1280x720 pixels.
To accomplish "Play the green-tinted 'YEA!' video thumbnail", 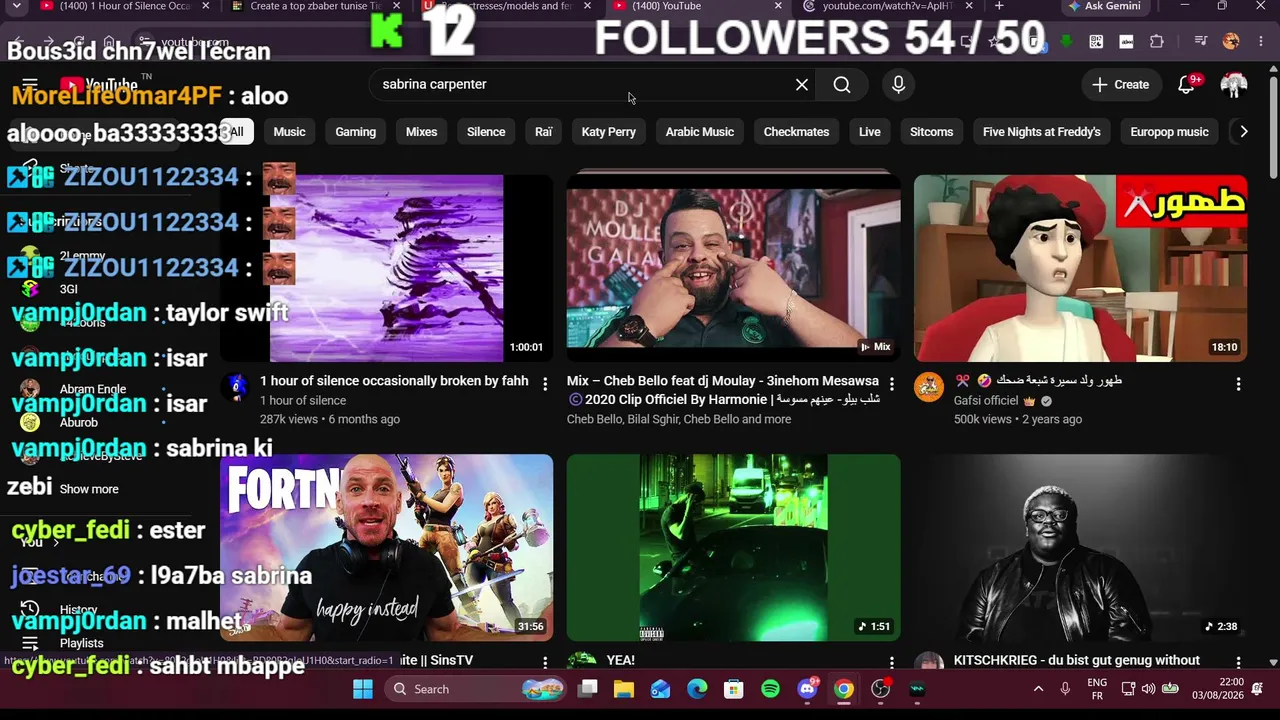I will [733, 548].
